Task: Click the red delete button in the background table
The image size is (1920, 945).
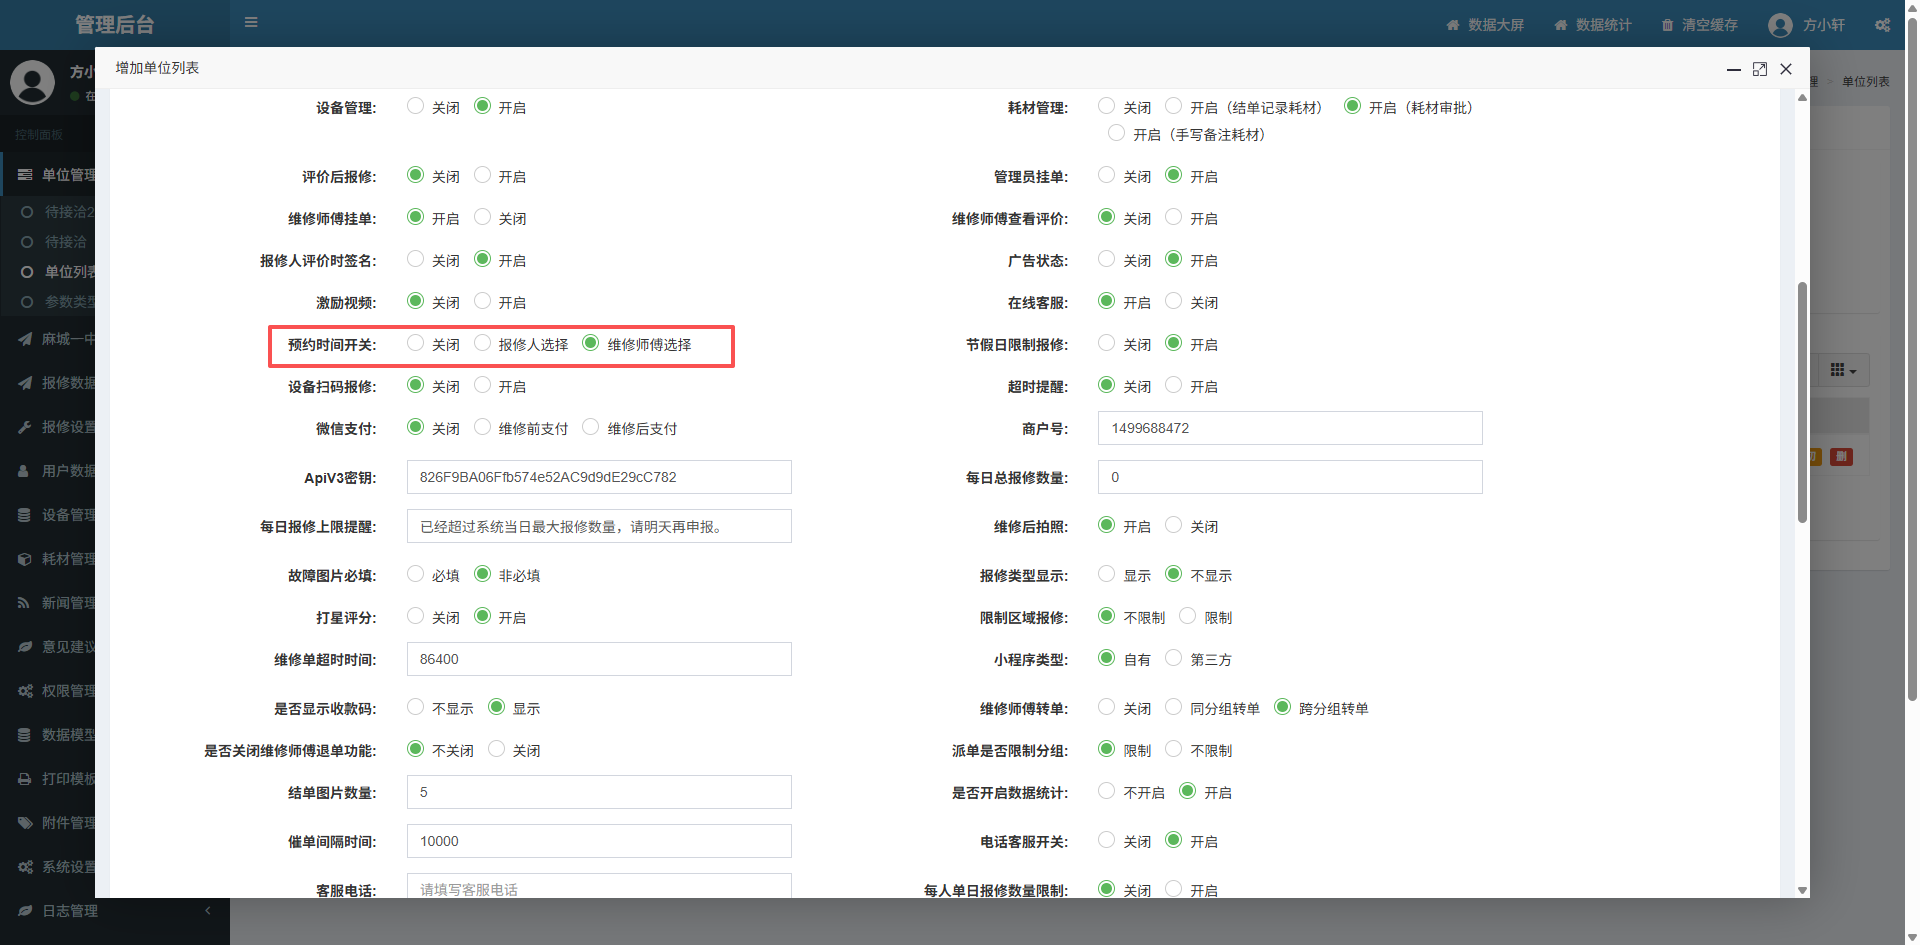Action: pos(1841,457)
